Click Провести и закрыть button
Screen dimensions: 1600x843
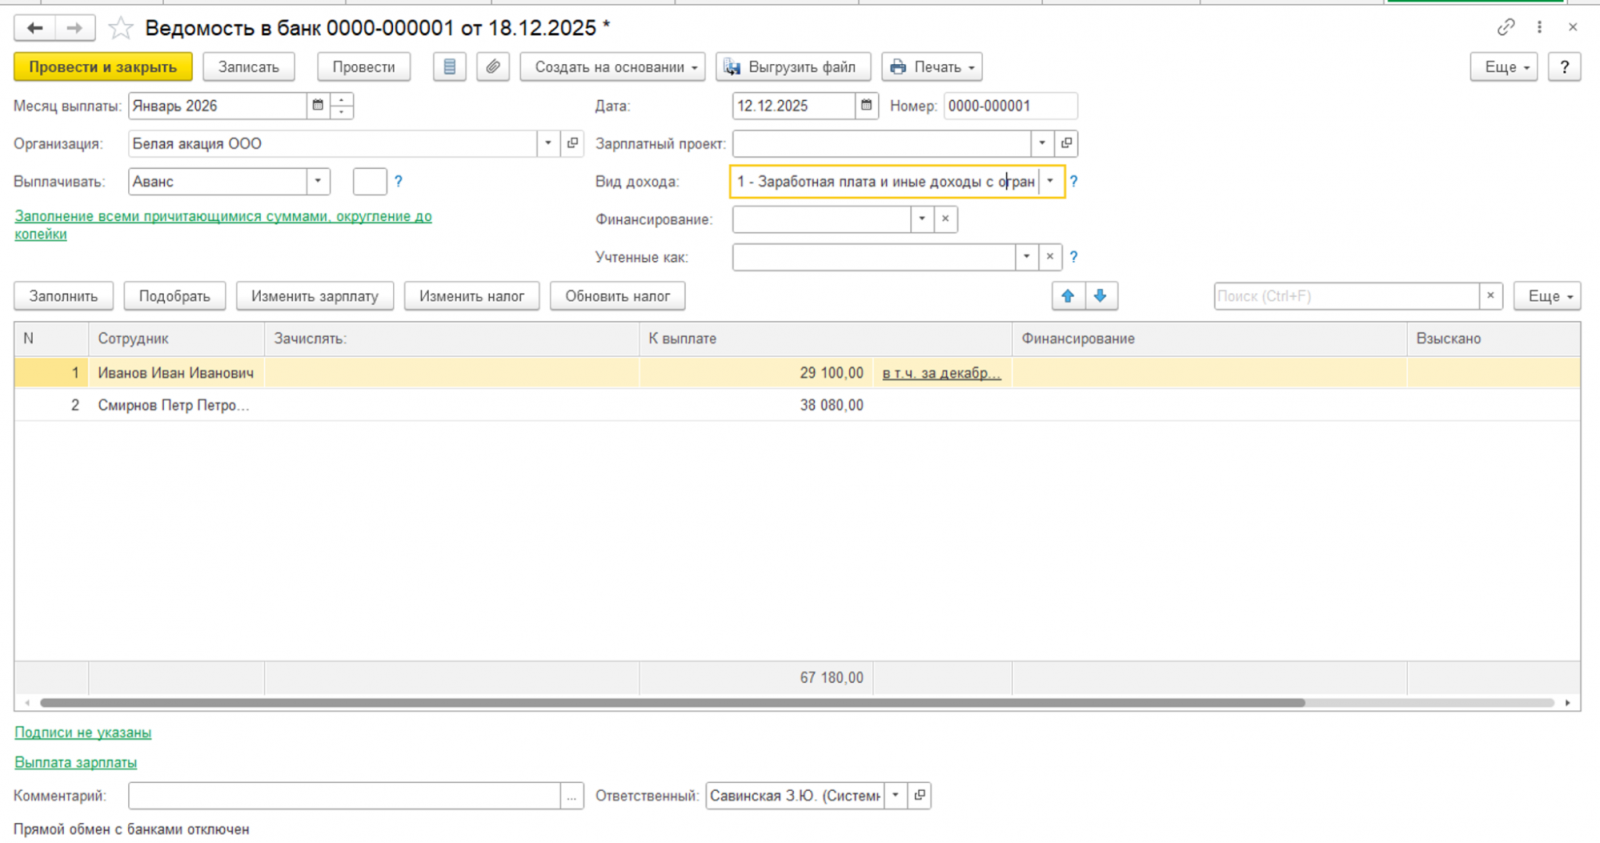tap(103, 67)
